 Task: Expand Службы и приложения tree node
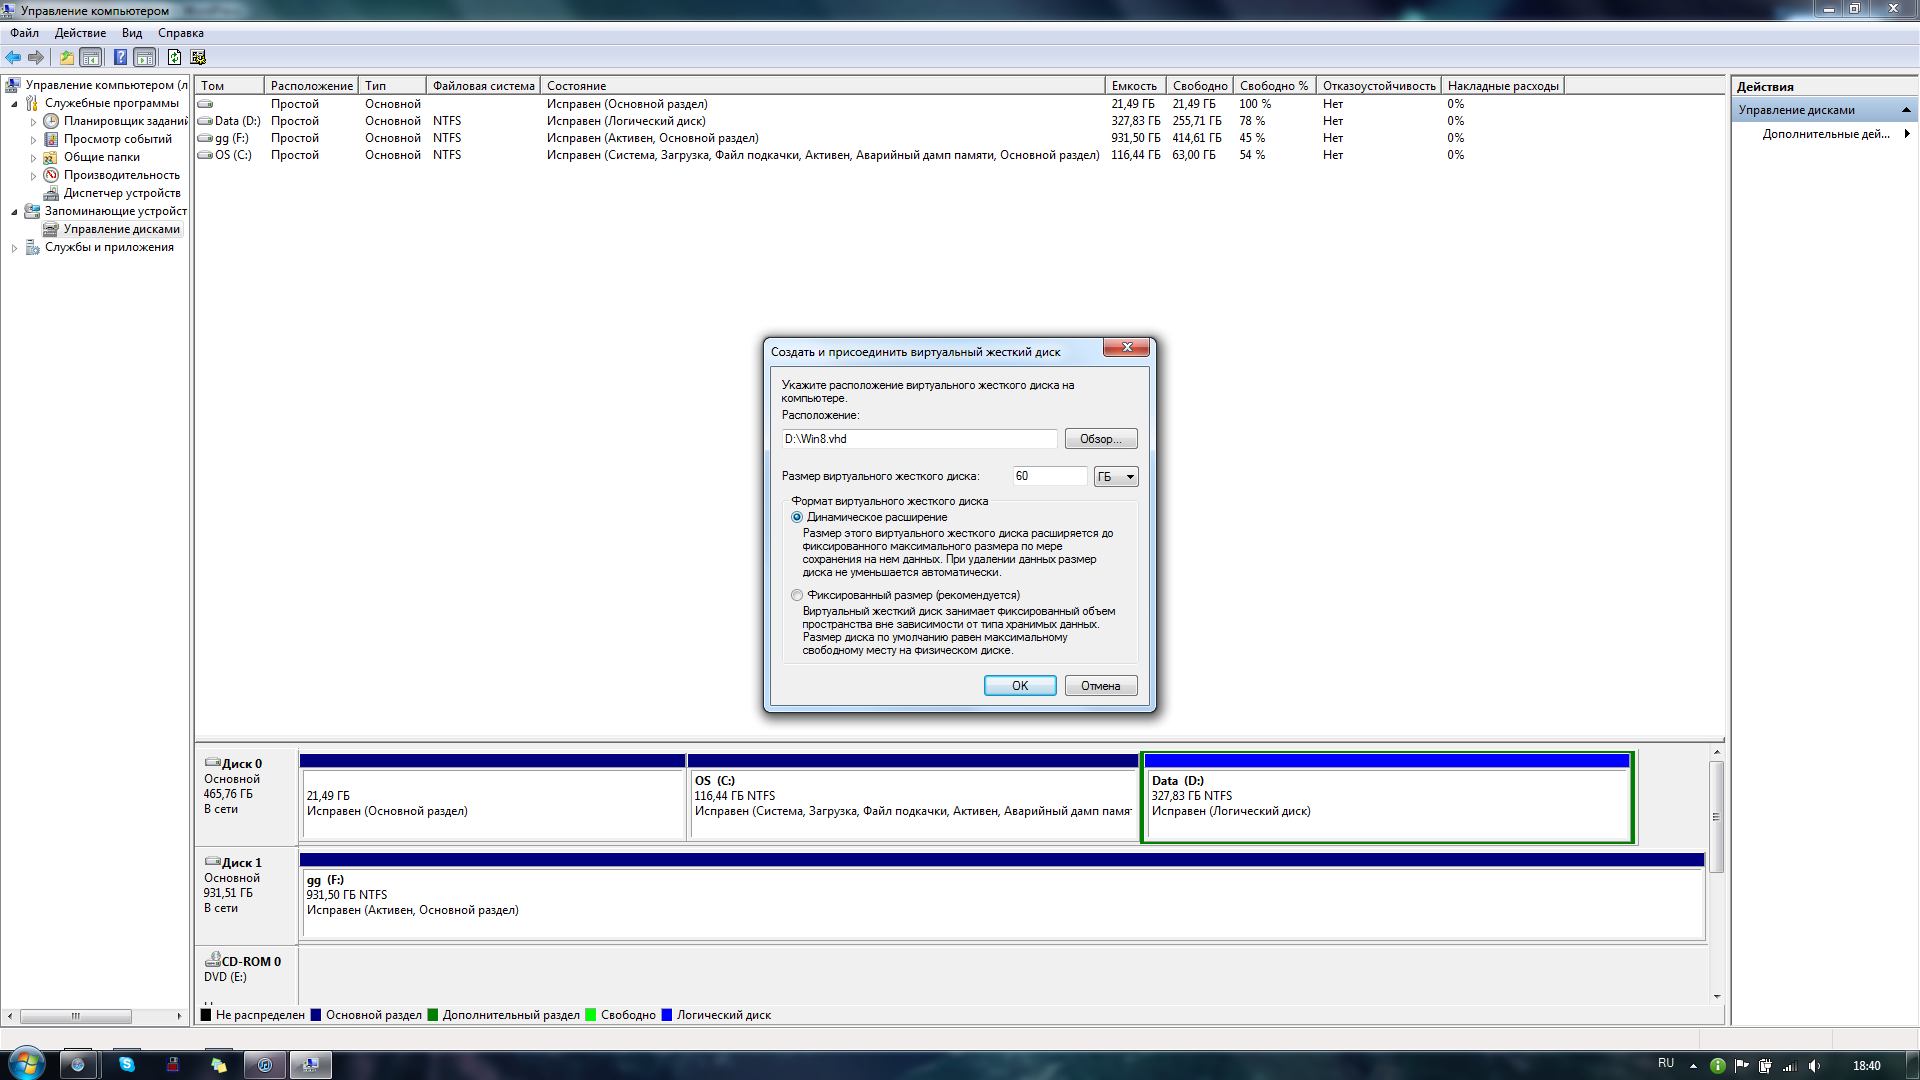[14, 248]
